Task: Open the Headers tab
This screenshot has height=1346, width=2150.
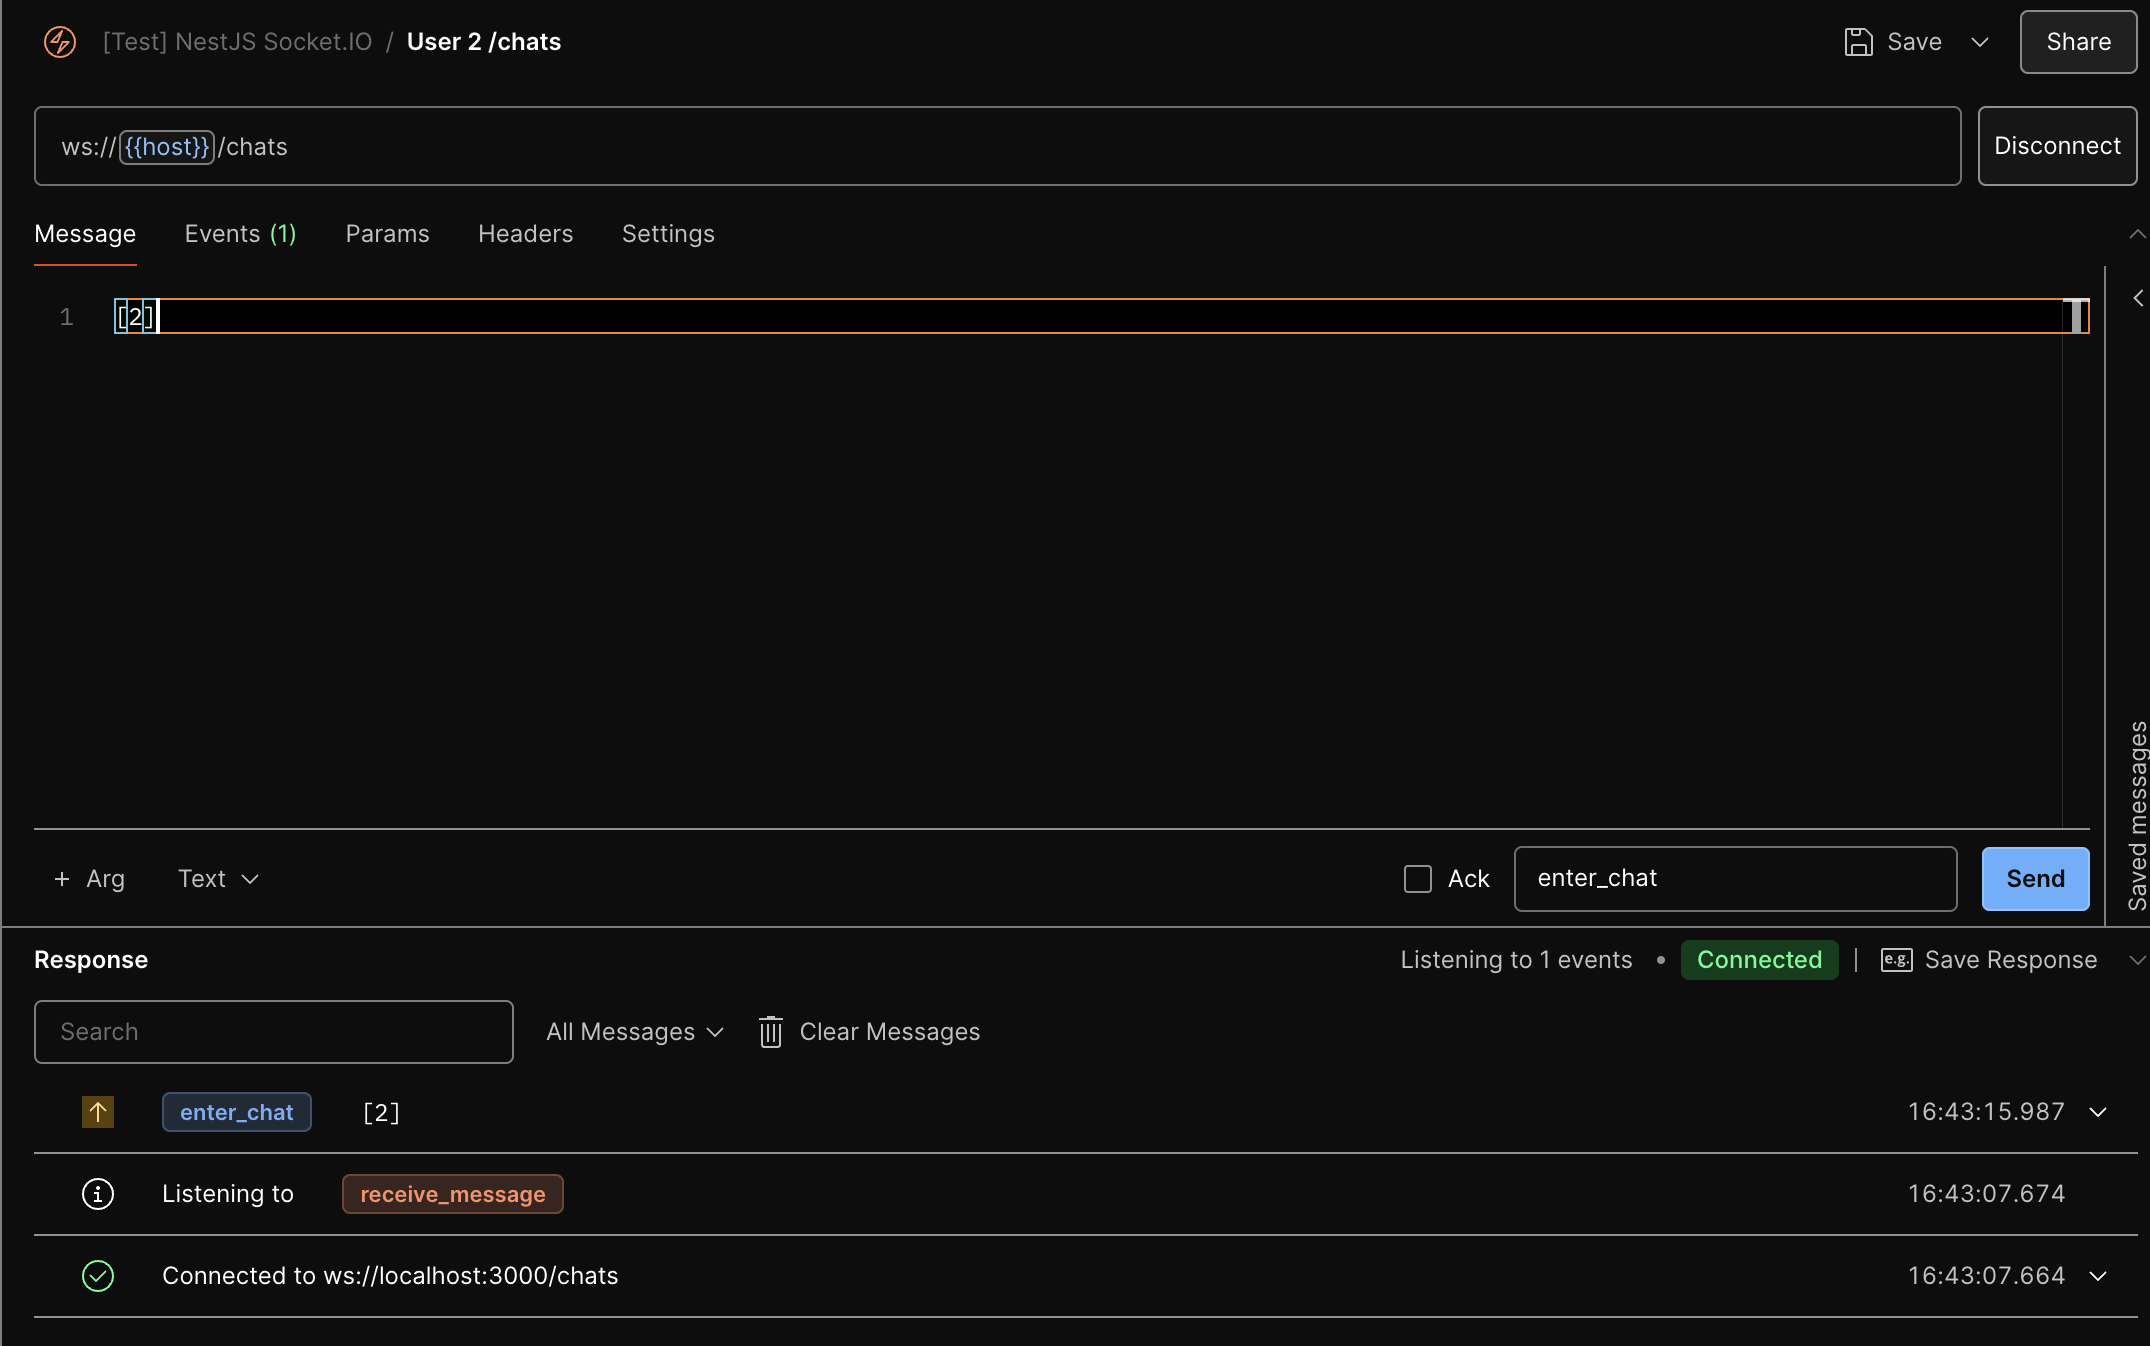Action: [x=525, y=234]
